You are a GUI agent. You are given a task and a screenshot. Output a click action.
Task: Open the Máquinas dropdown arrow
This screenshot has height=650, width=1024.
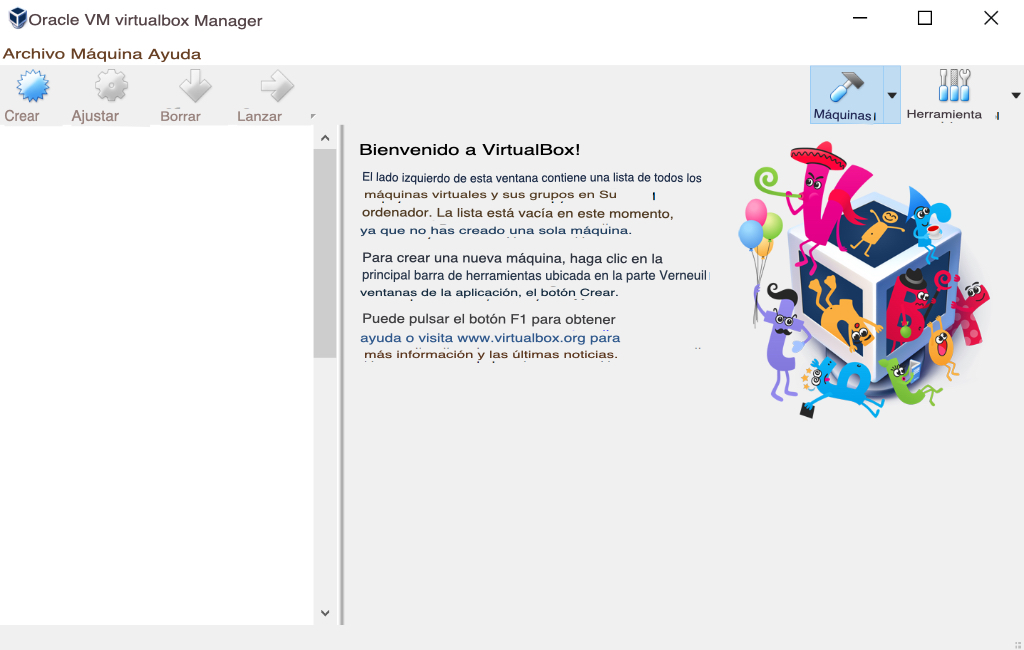coord(891,95)
